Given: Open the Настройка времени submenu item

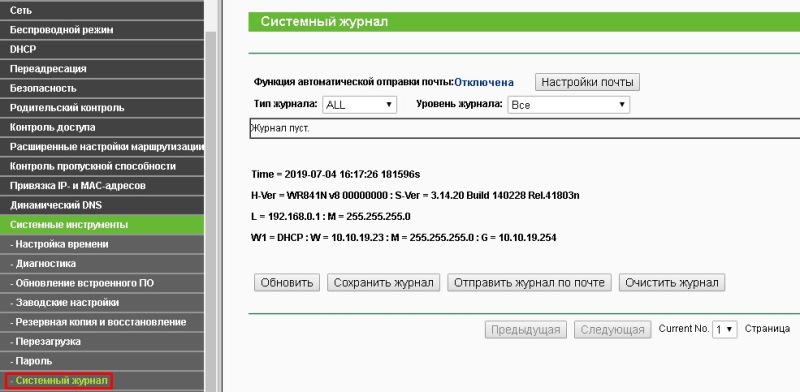Looking at the screenshot, I should click(102, 244).
